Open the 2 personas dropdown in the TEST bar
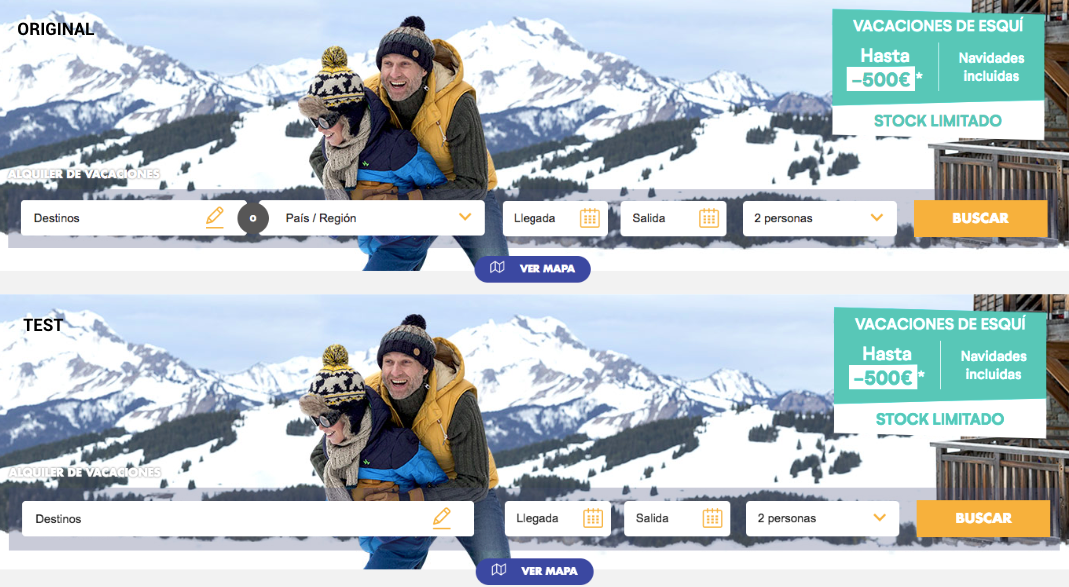Image resolution: width=1069 pixels, height=587 pixels. click(822, 518)
